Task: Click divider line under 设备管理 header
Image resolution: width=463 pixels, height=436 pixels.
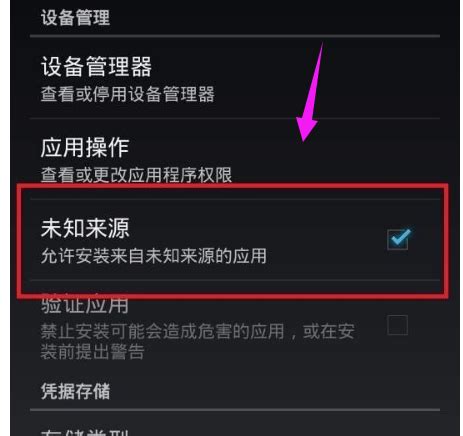Action: click(235, 36)
